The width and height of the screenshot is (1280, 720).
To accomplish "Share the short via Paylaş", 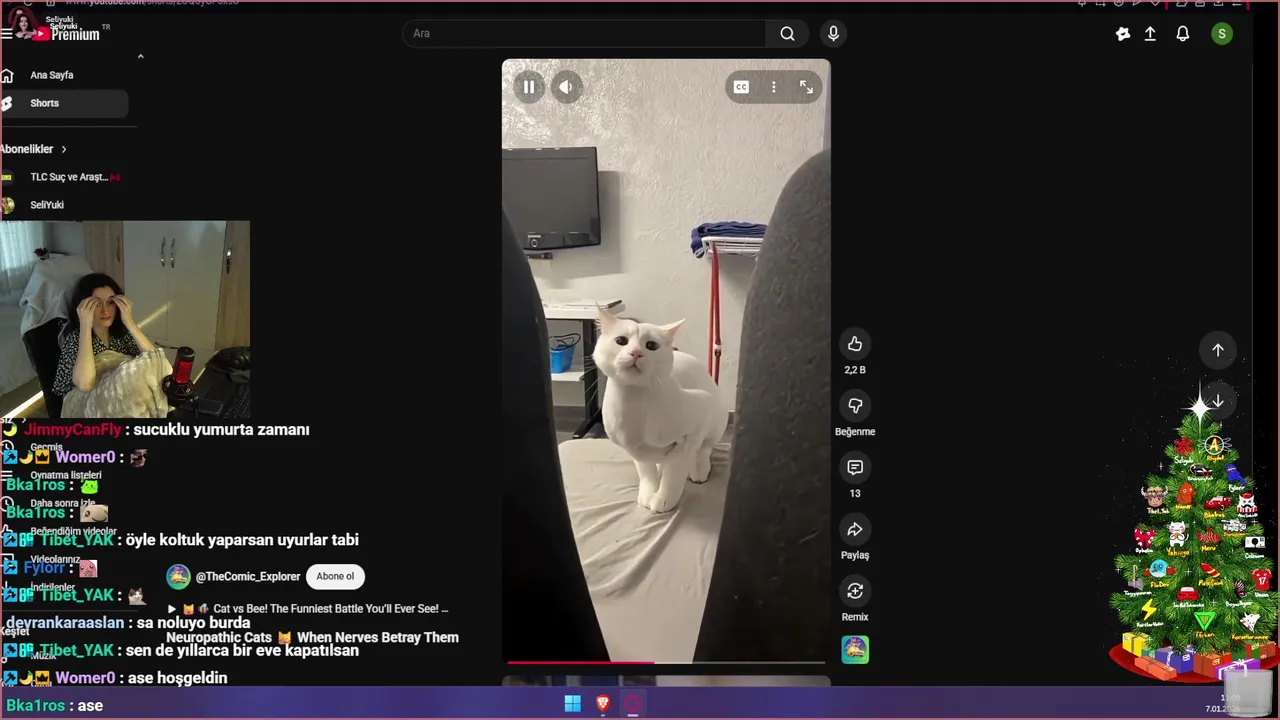I will [855, 530].
